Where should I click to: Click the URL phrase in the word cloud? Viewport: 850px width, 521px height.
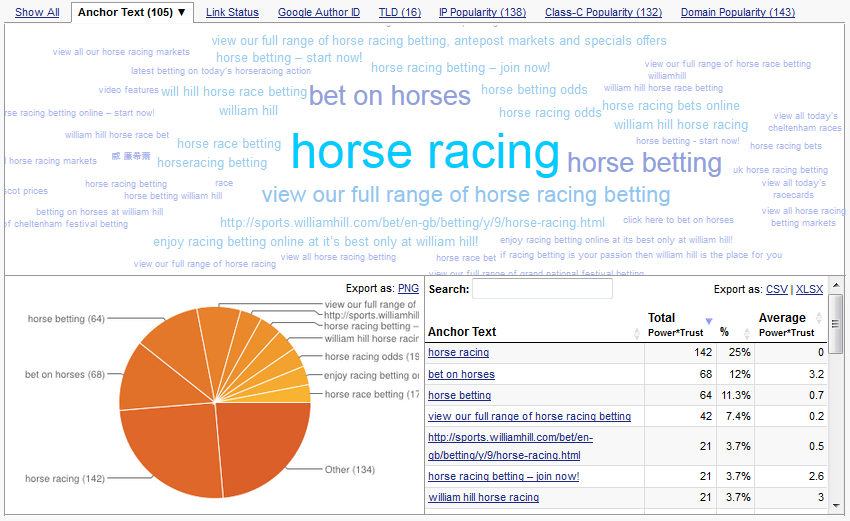[x=413, y=222]
